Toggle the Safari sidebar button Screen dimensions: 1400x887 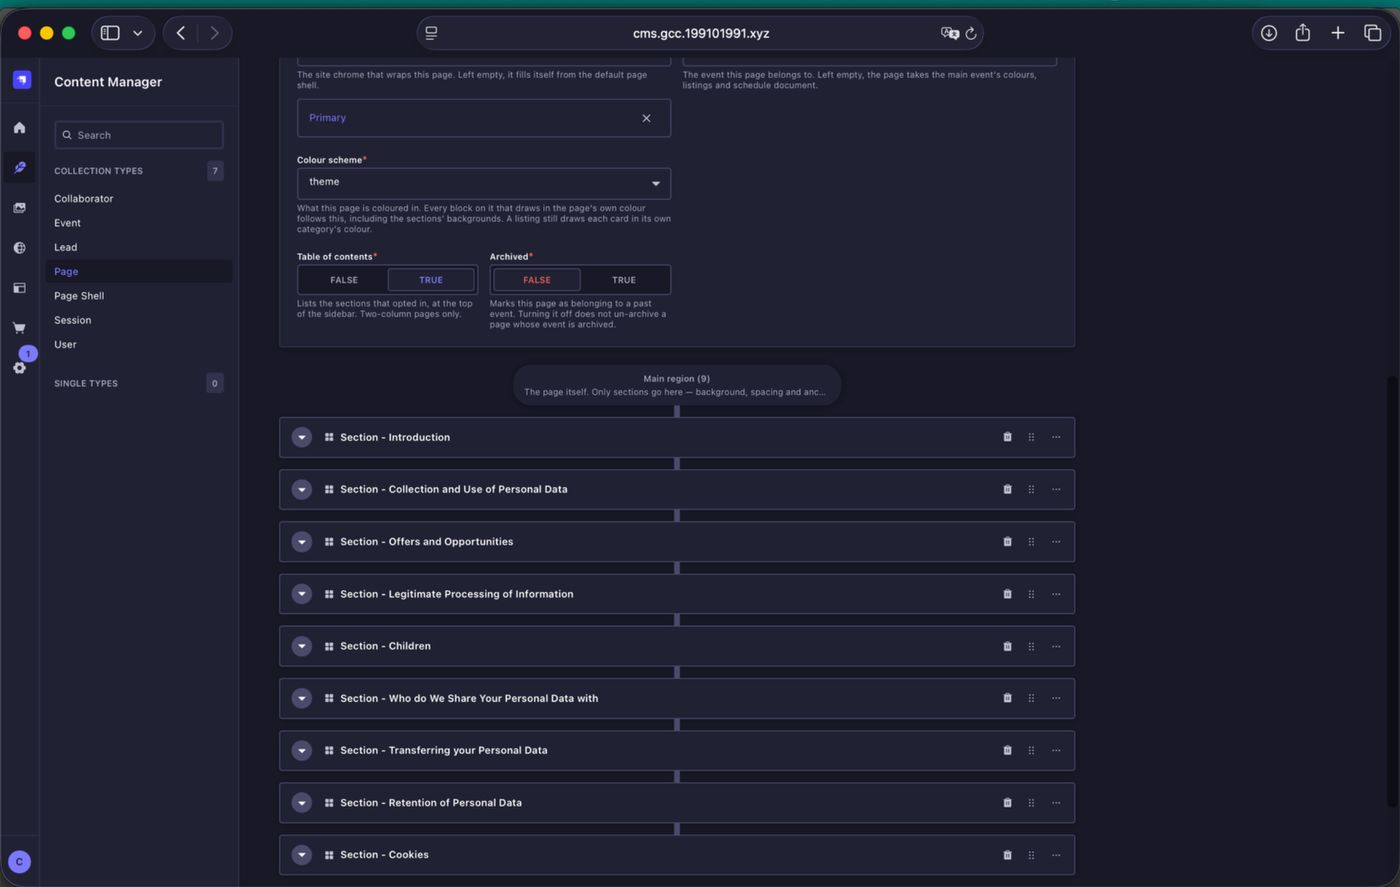tap(110, 33)
